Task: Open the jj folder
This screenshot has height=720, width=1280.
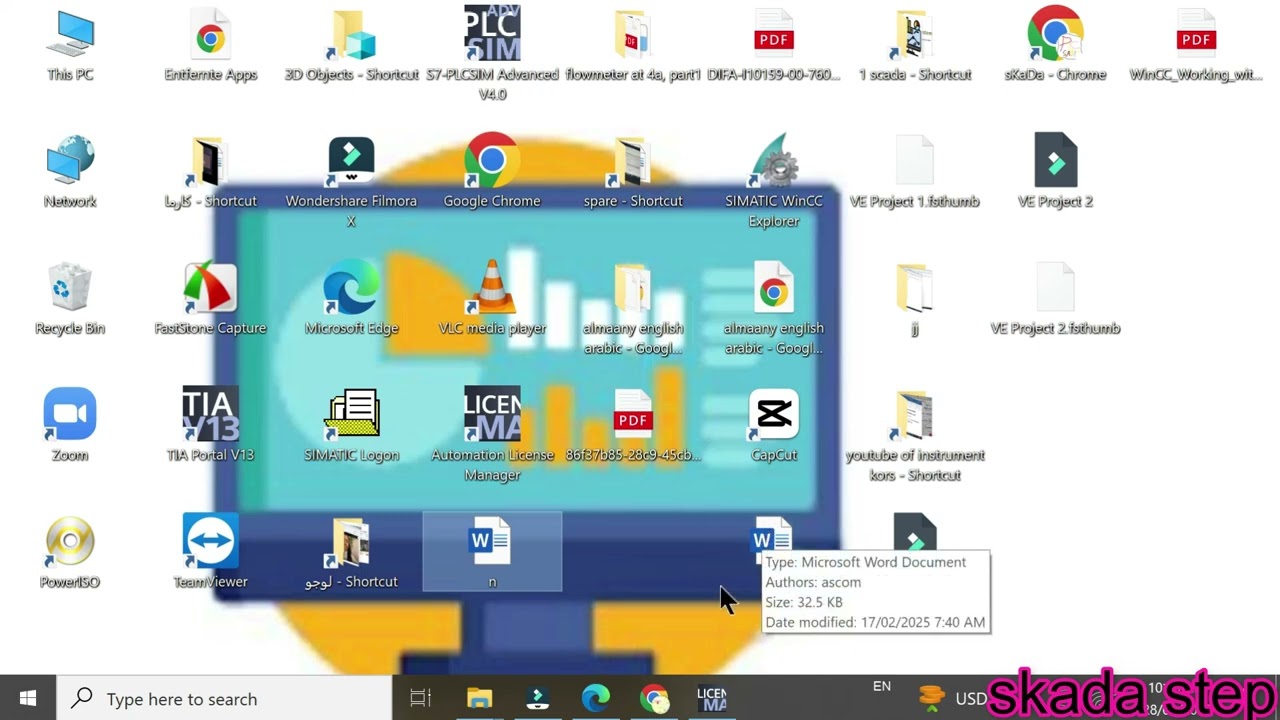Action: [914, 299]
